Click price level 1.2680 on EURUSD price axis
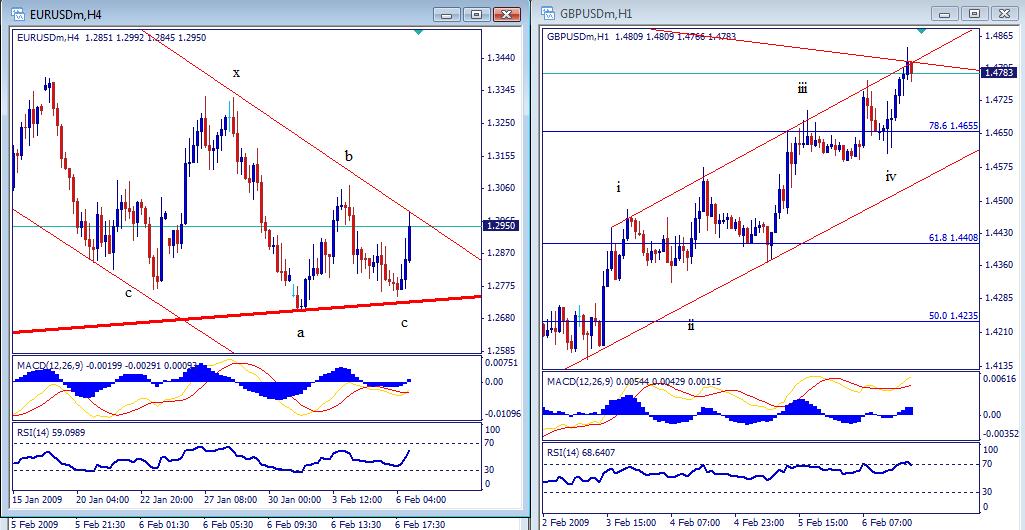 pyautogui.click(x=500, y=318)
